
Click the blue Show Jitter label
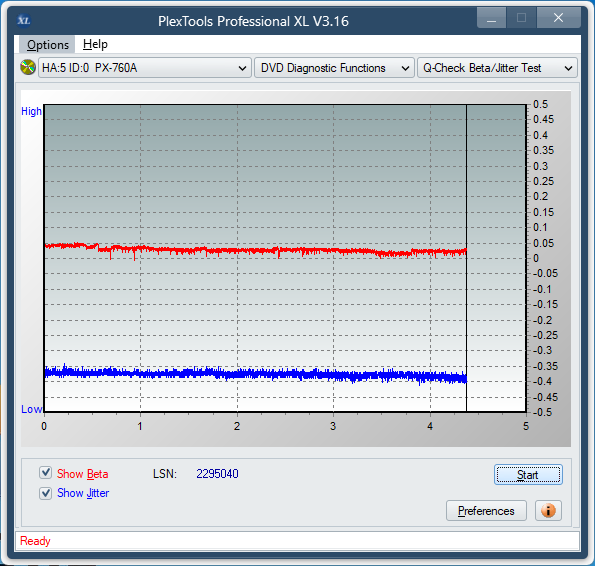tap(83, 493)
